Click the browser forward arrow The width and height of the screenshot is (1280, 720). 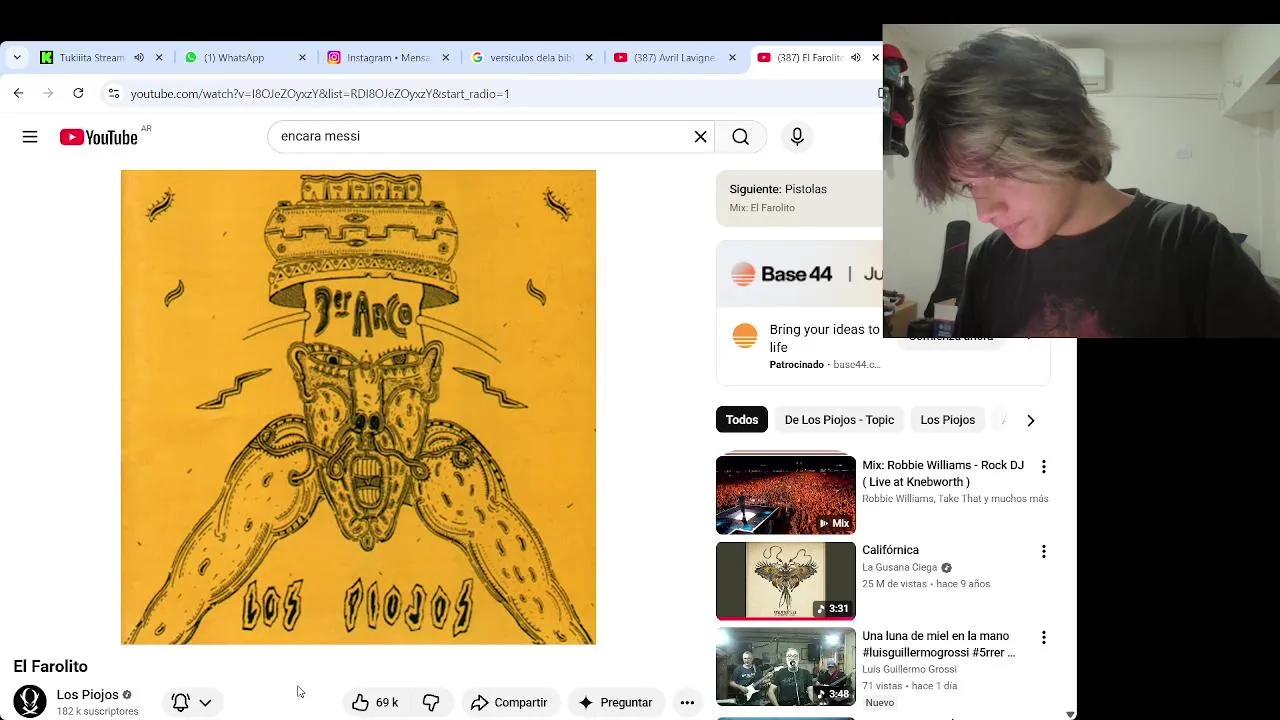tap(48, 93)
